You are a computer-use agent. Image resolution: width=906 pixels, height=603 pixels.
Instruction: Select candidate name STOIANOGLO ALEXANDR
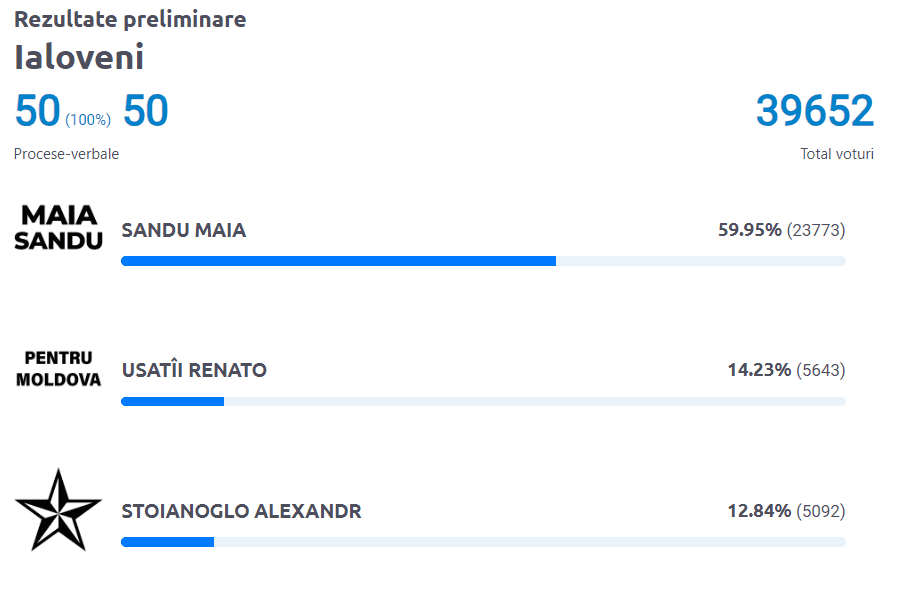[241, 512]
